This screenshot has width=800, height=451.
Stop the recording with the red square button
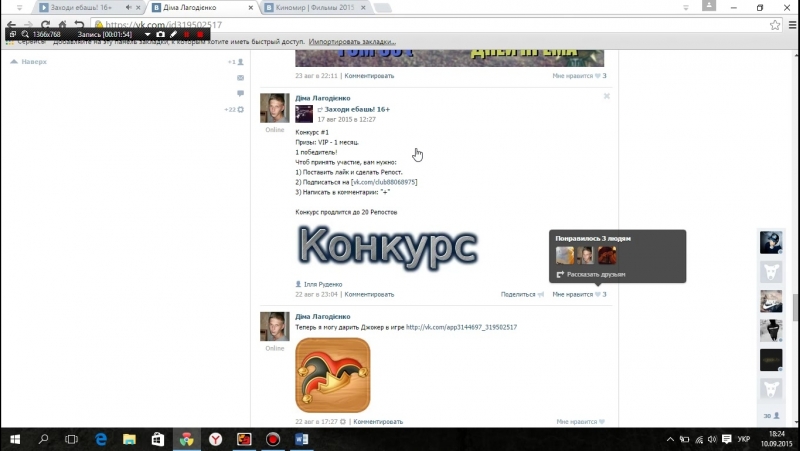pos(200,34)
